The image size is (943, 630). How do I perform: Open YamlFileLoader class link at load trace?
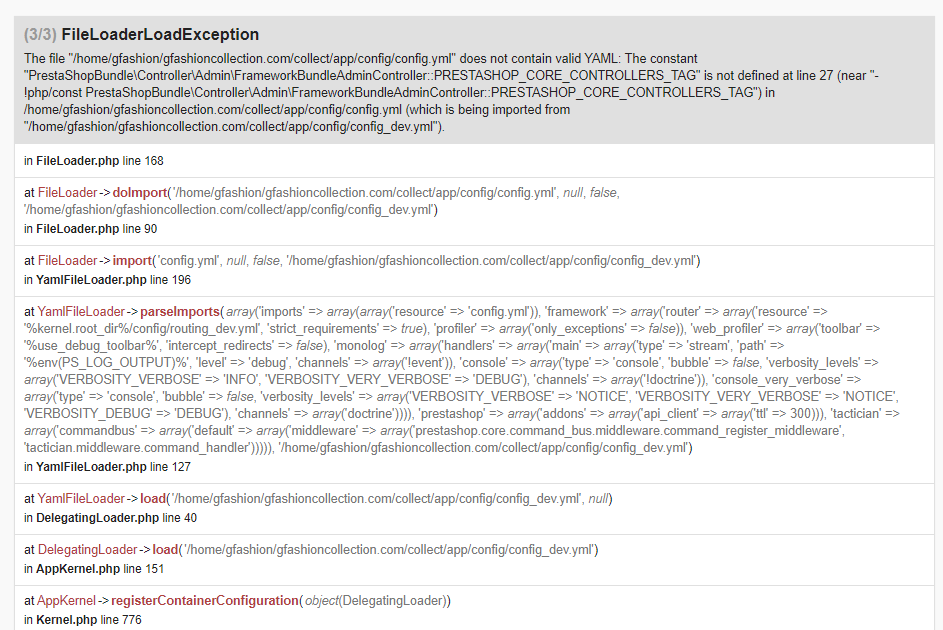click(81, 498)
